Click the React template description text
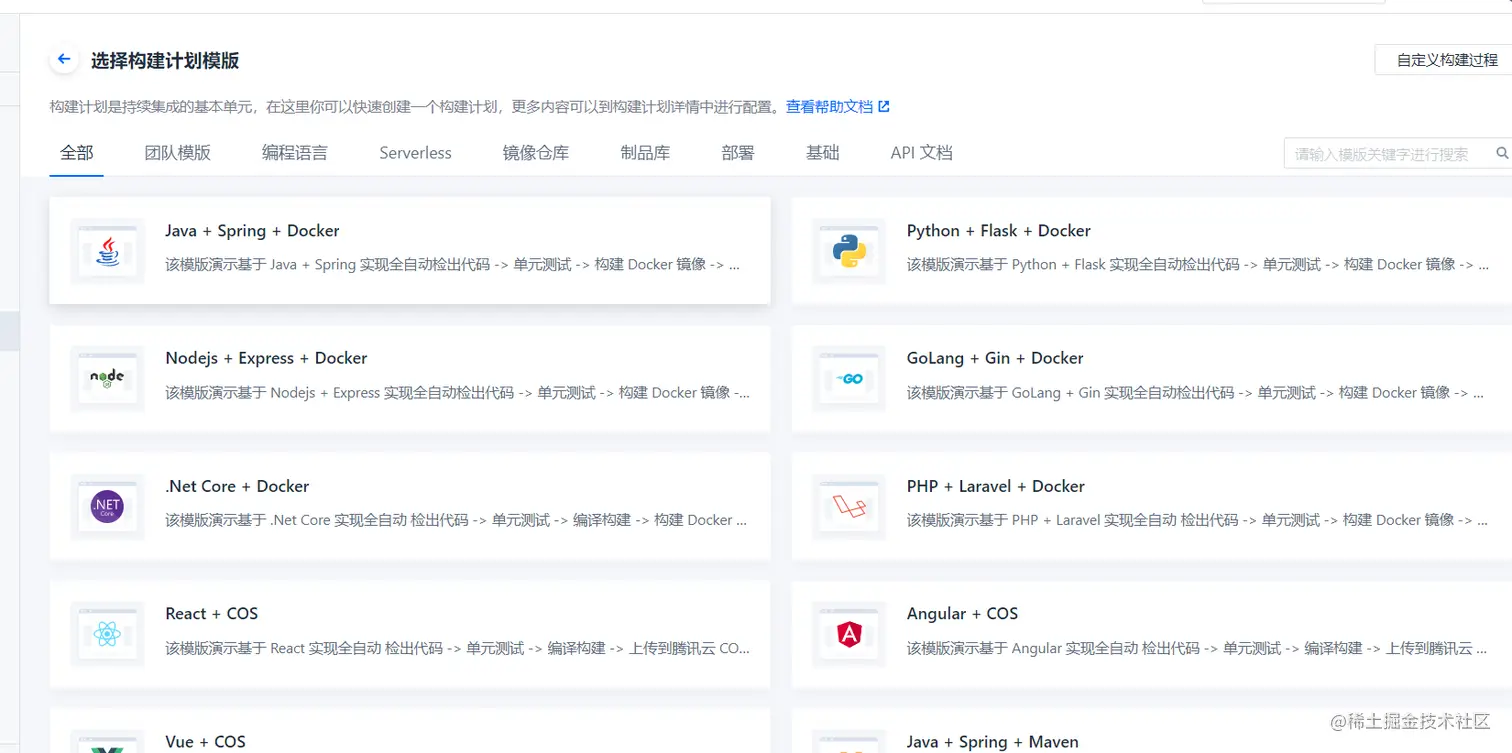 [457, 648]
